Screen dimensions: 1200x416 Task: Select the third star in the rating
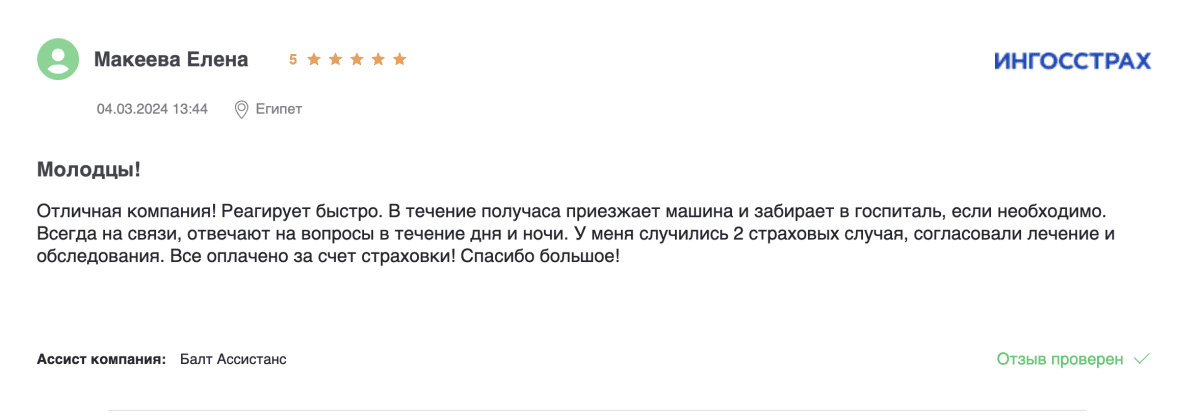pos(357,60)
